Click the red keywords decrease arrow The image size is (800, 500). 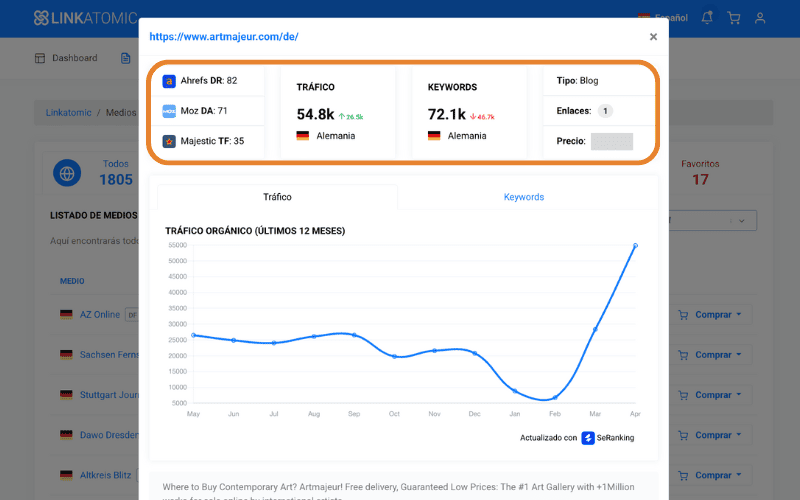pos(473,117)
